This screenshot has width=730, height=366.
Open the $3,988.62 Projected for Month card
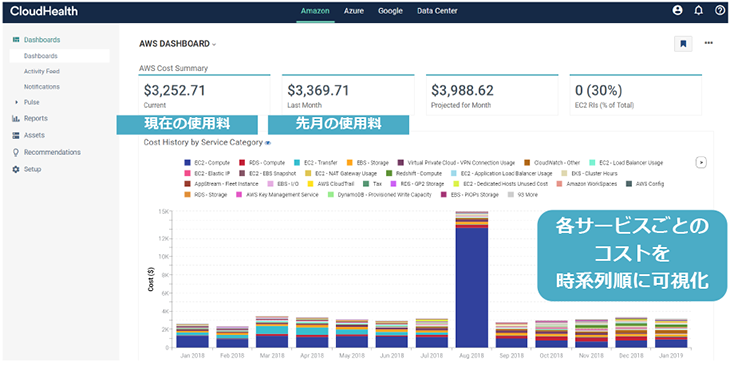click(492, 95)
